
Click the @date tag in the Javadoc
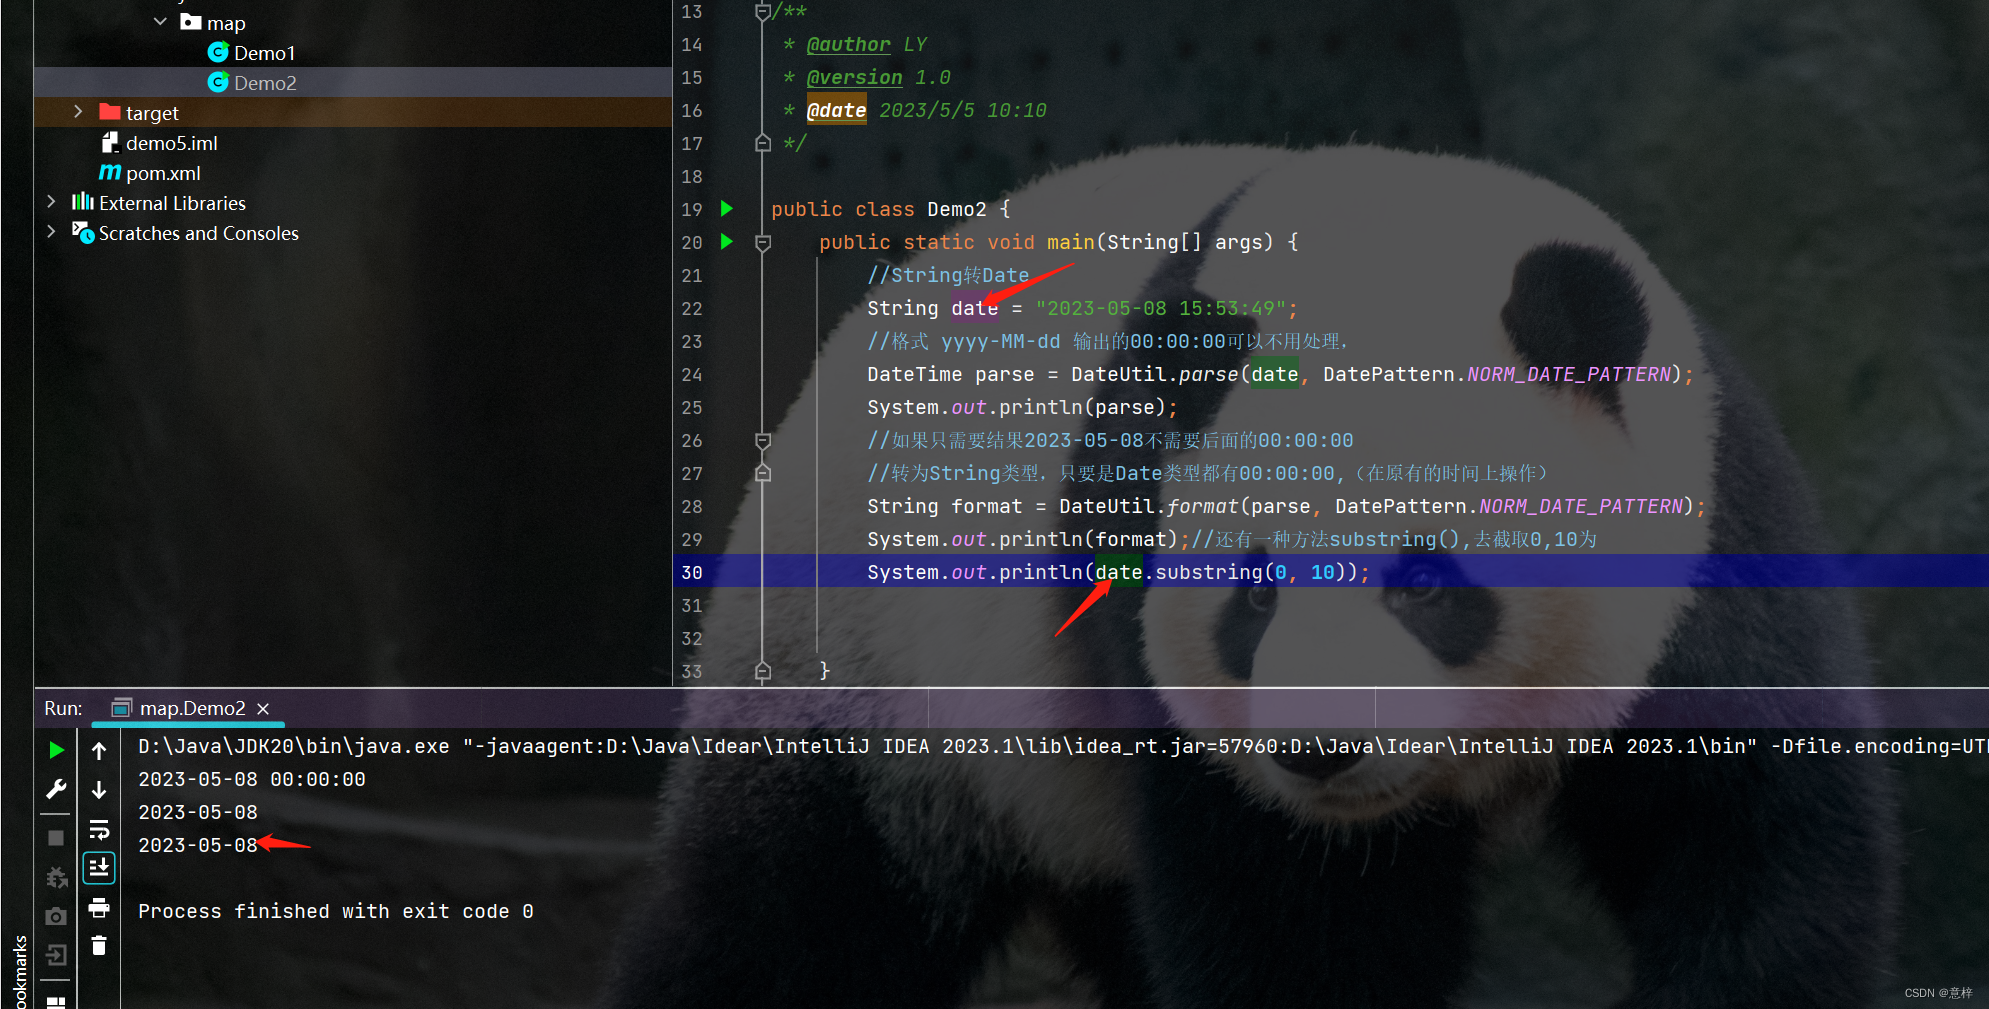tap(836, 110)
